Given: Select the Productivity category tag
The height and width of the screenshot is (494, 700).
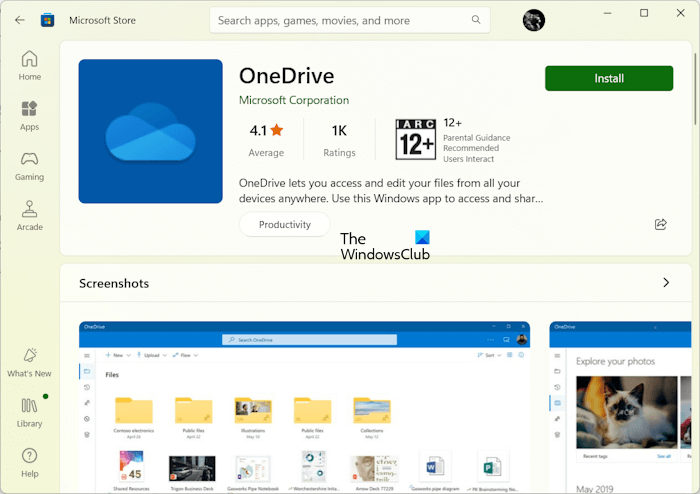Looking at the screenshot, I should point(285,224).
